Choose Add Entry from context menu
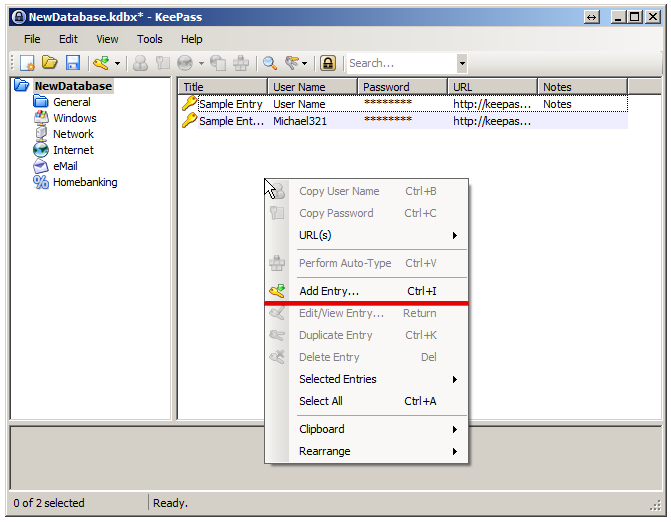This screenshot has height=522, width=671. click(x=329, y=291)
